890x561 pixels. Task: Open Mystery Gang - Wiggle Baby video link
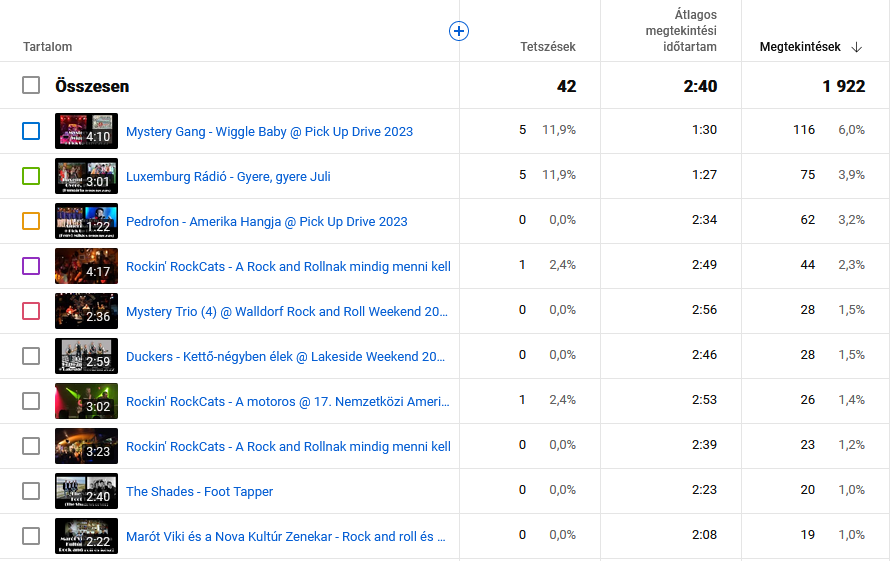tap(269, 132)
